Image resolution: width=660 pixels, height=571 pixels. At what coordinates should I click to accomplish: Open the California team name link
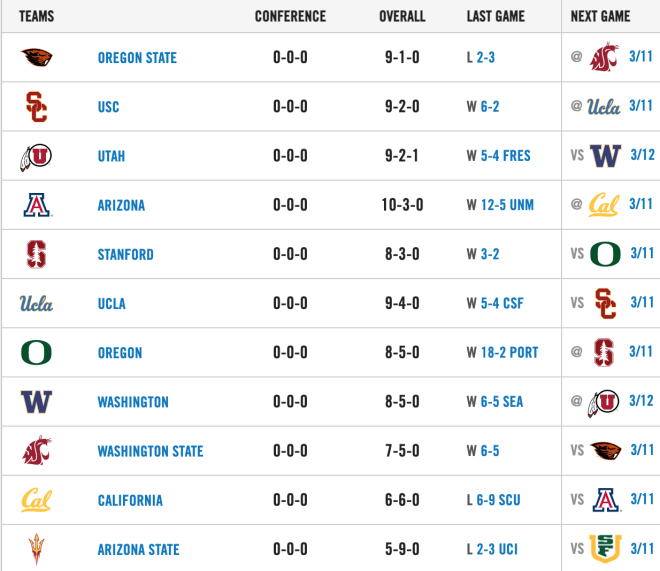[x=130, y=500]
